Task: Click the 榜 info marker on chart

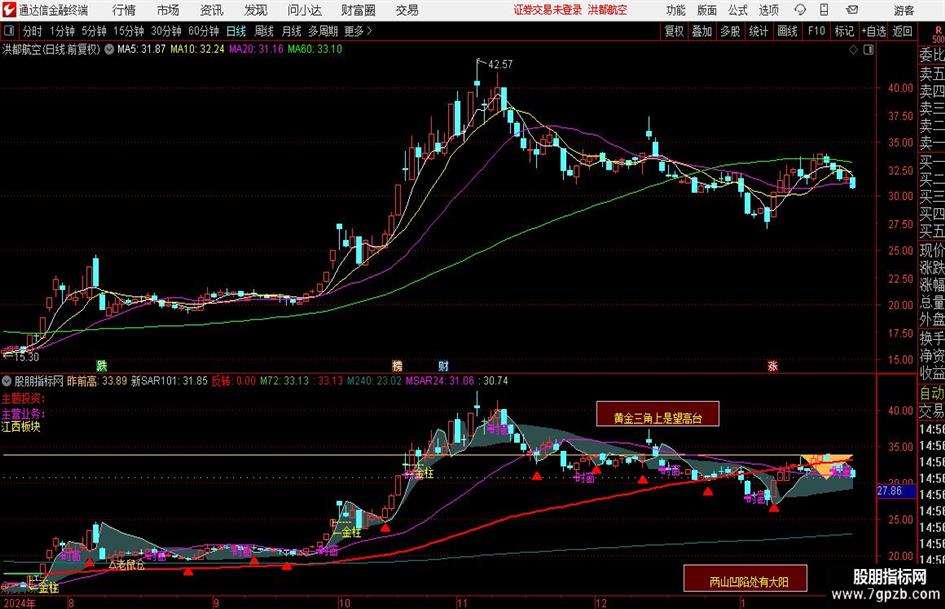Action: click(x=397, y=365)
